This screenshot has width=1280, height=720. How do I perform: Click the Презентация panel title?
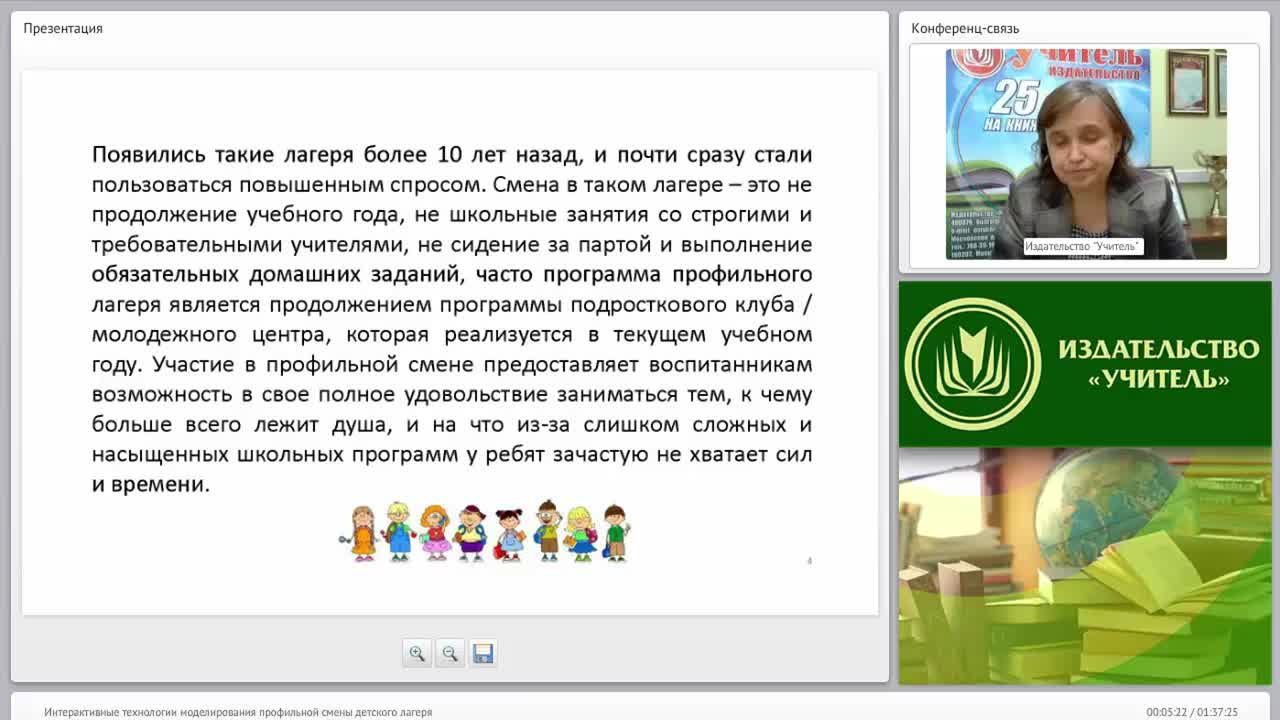click(63, 28)
